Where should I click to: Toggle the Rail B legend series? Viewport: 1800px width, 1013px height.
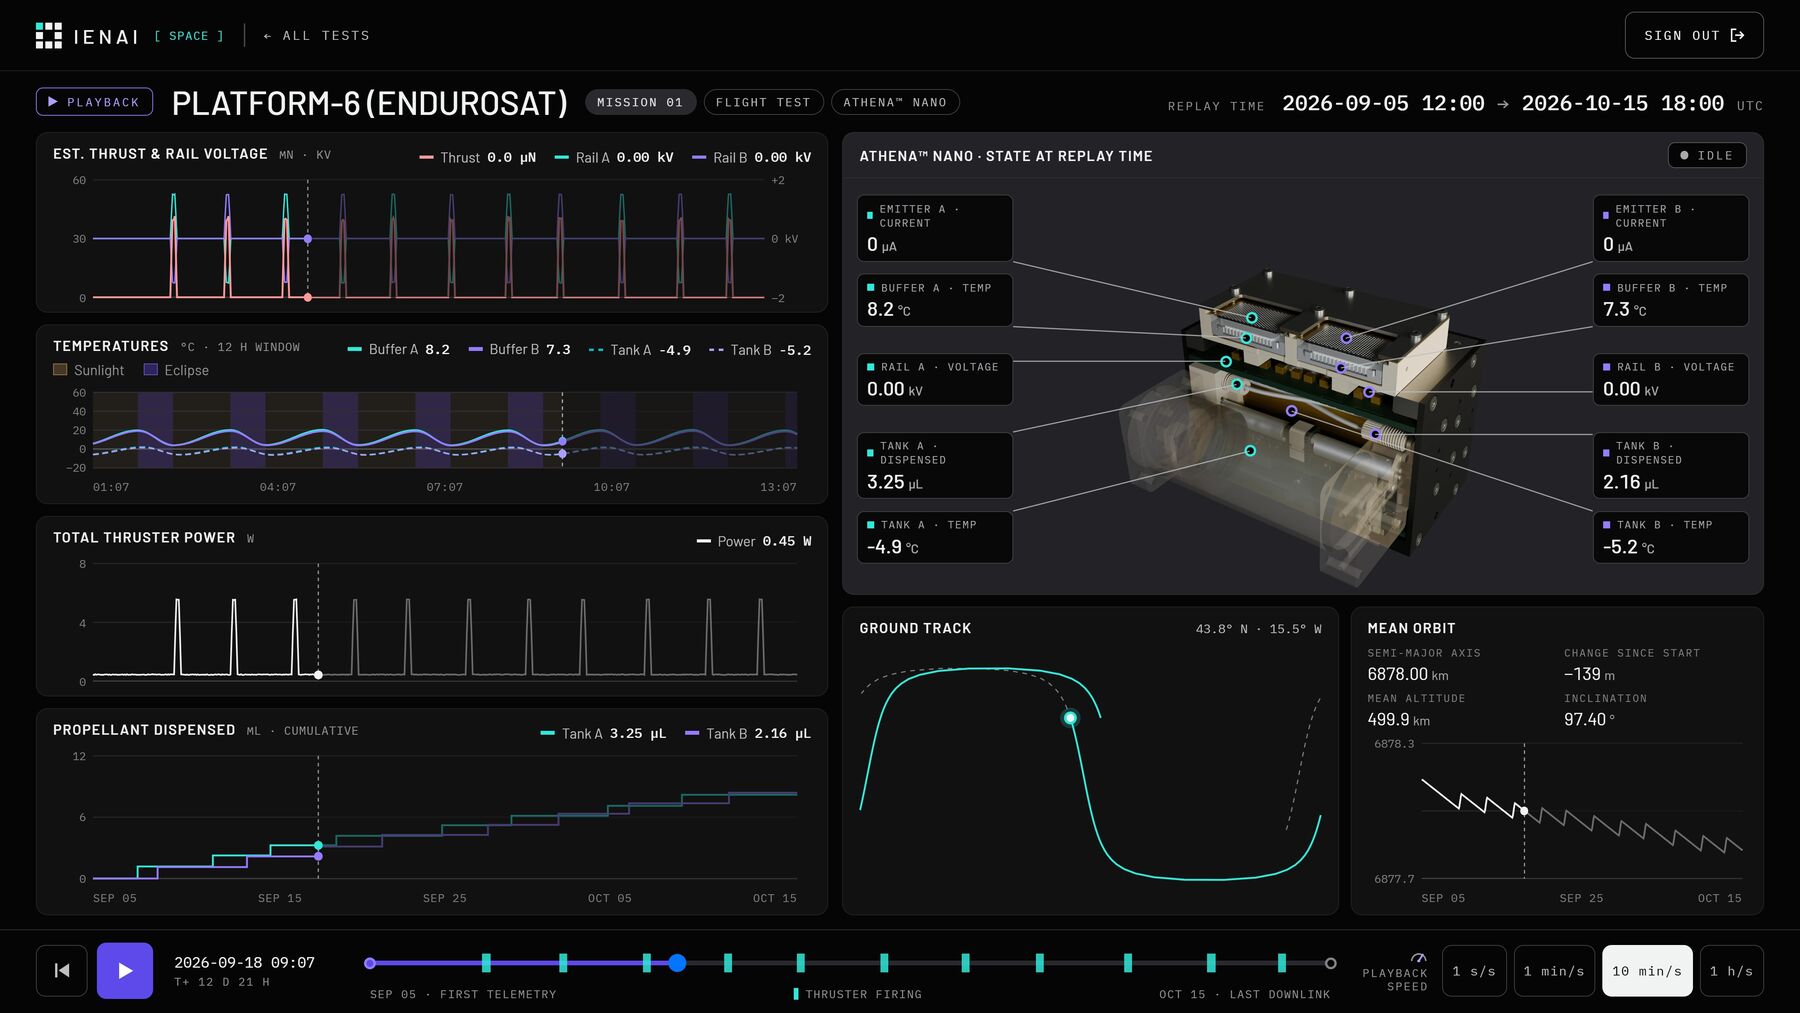pos(751,158)
